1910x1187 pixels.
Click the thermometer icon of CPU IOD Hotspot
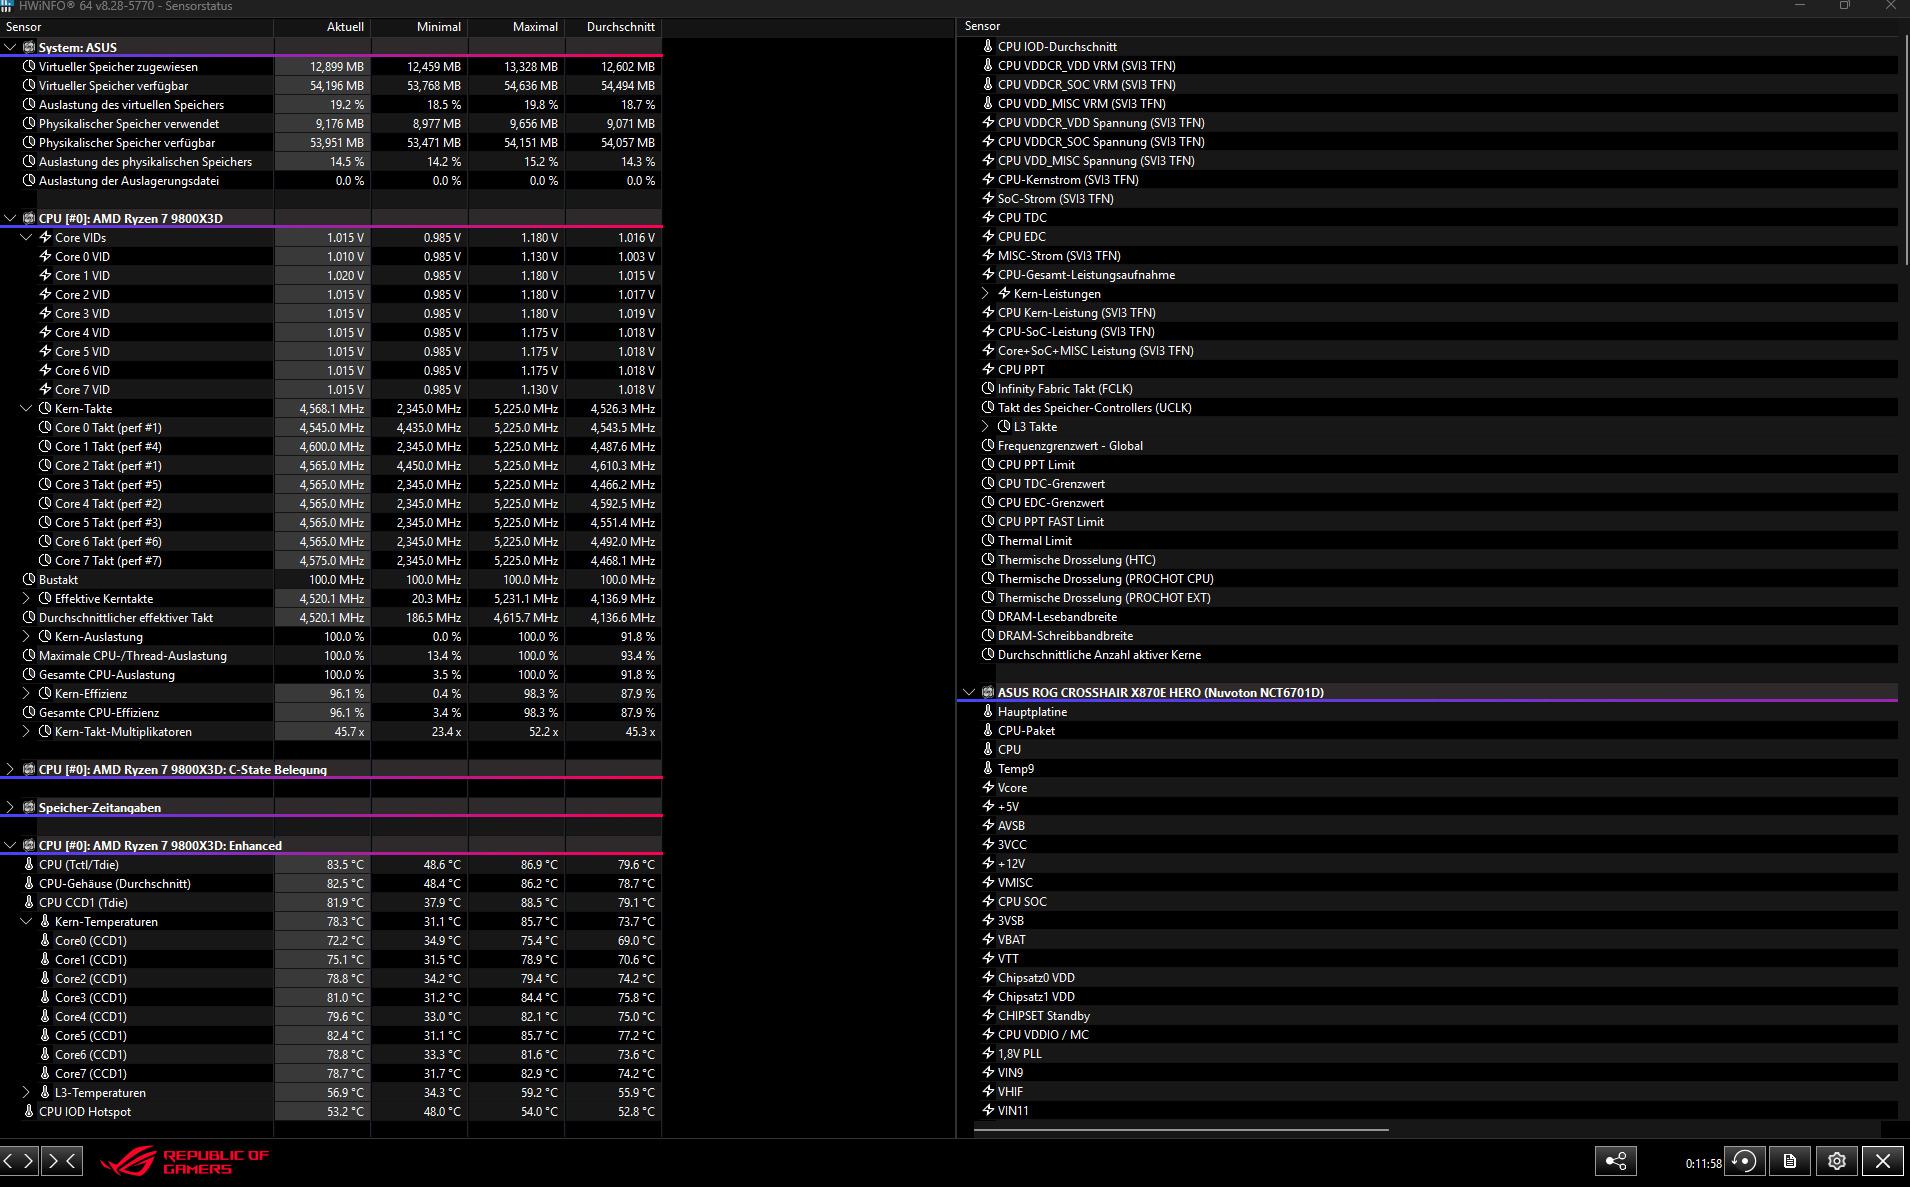point(29,1111)
